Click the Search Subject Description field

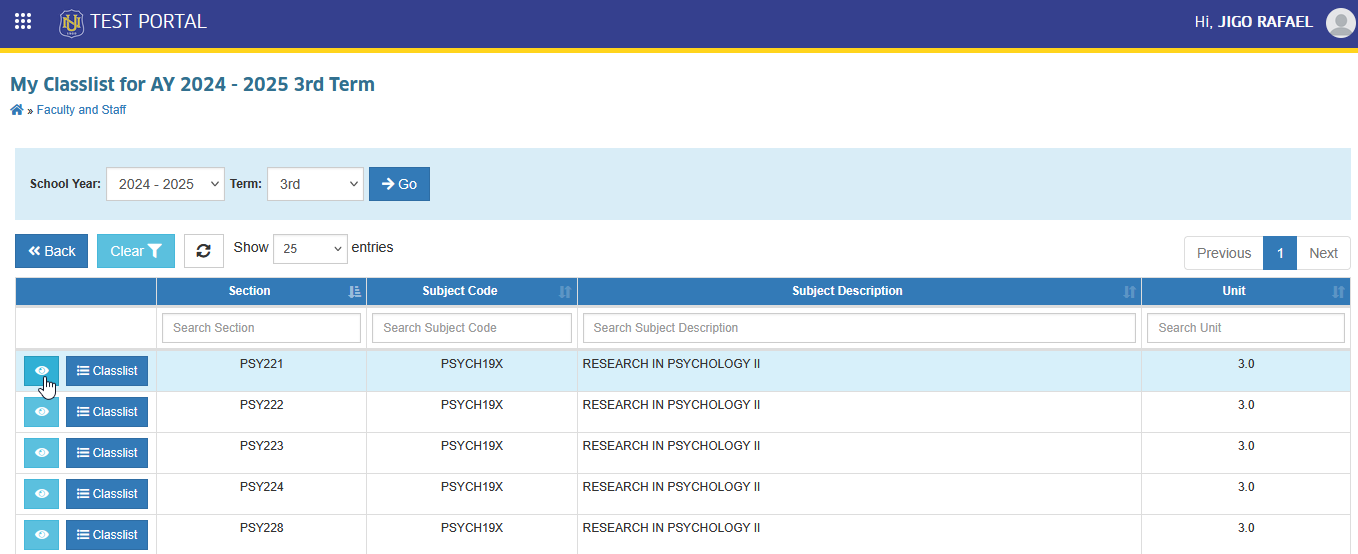coord(859,328)
